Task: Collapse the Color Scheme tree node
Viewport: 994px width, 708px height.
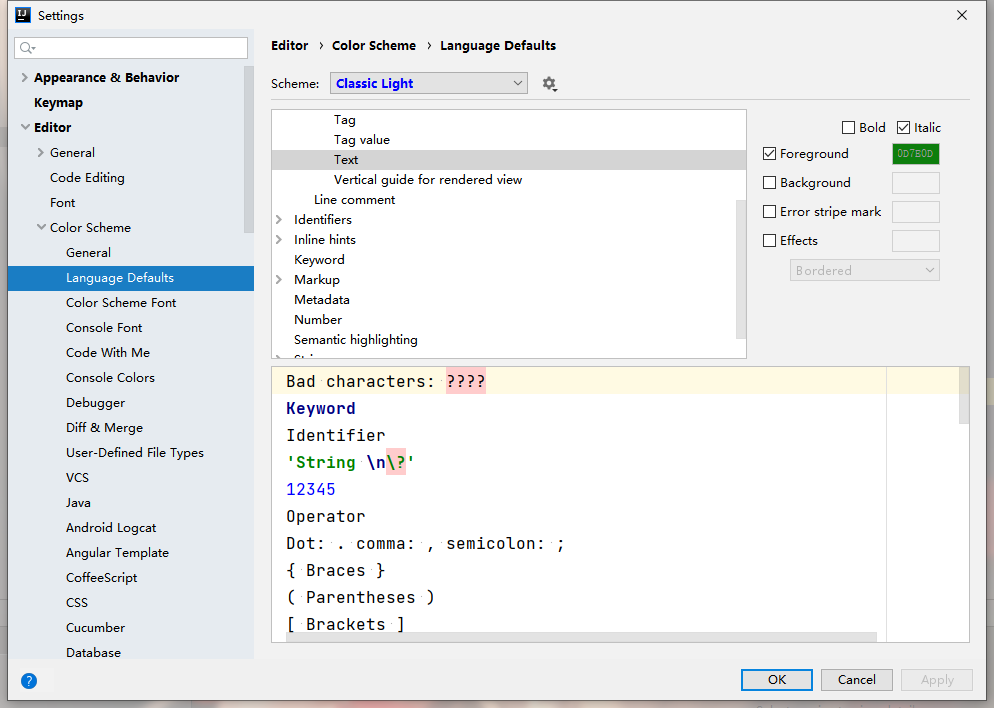Action: pos(41,228)
